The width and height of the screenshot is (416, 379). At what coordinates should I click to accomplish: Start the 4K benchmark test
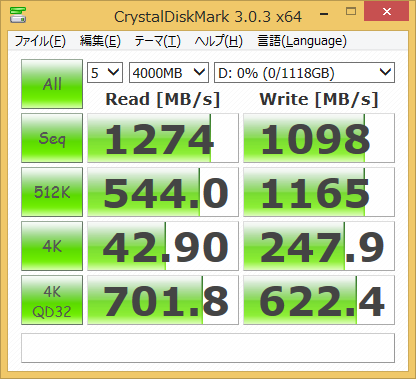52,246
